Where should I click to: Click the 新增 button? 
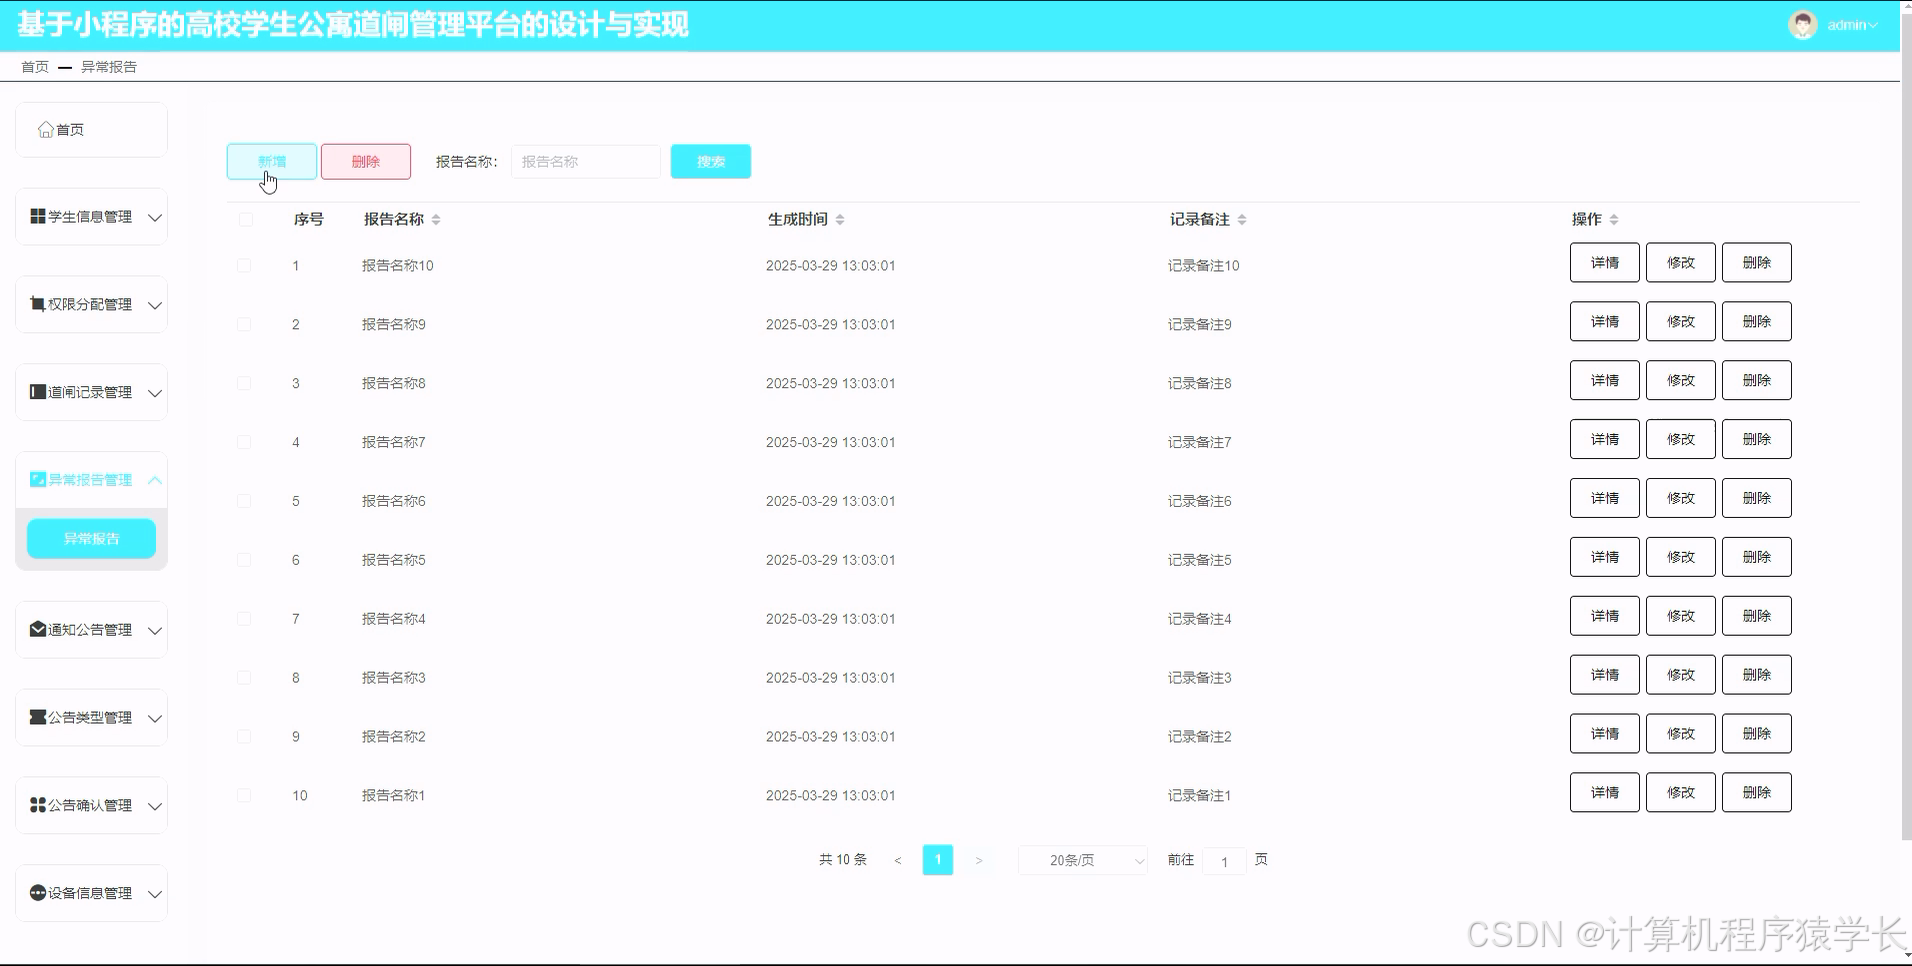click(x=271, y=161)
